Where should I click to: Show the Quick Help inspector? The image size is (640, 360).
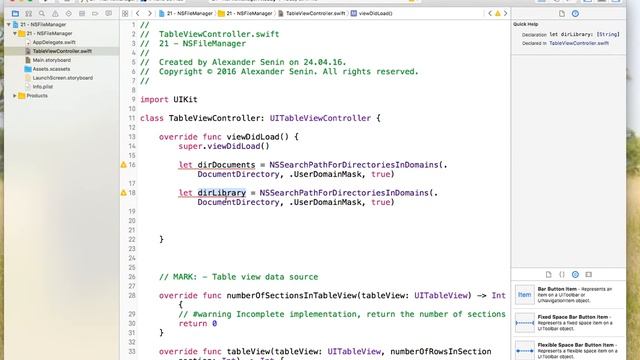click(575, 13)
